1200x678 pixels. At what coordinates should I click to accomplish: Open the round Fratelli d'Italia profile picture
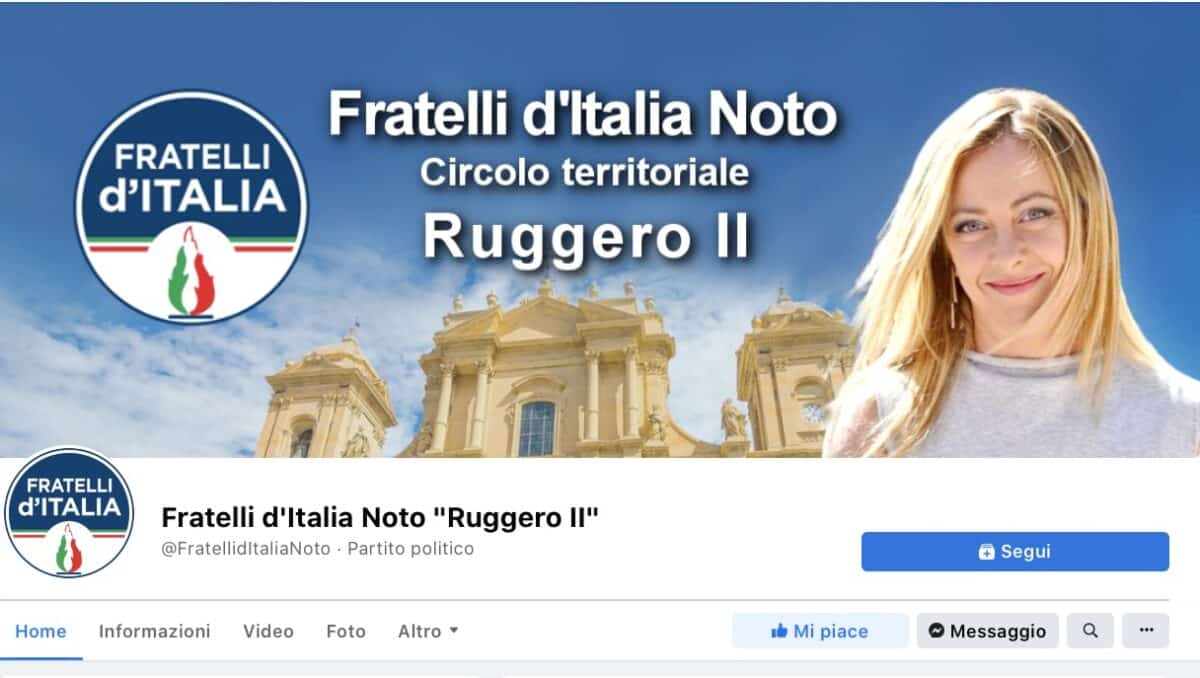(68, 512)
